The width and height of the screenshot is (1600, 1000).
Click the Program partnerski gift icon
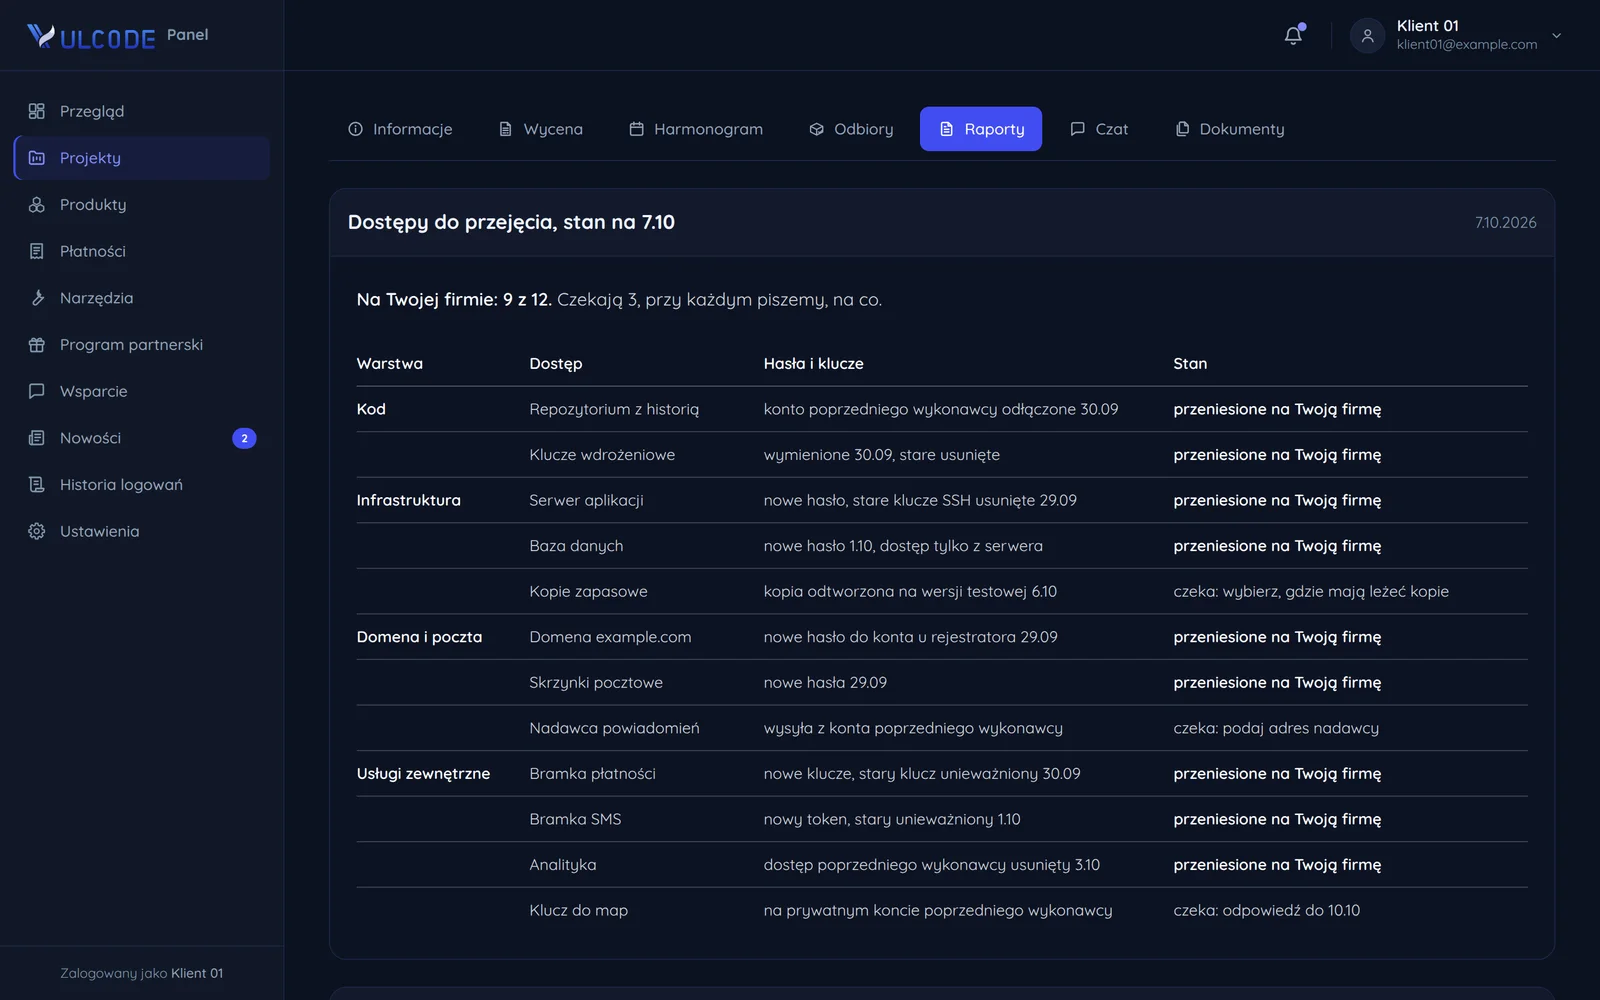(37, 345)
